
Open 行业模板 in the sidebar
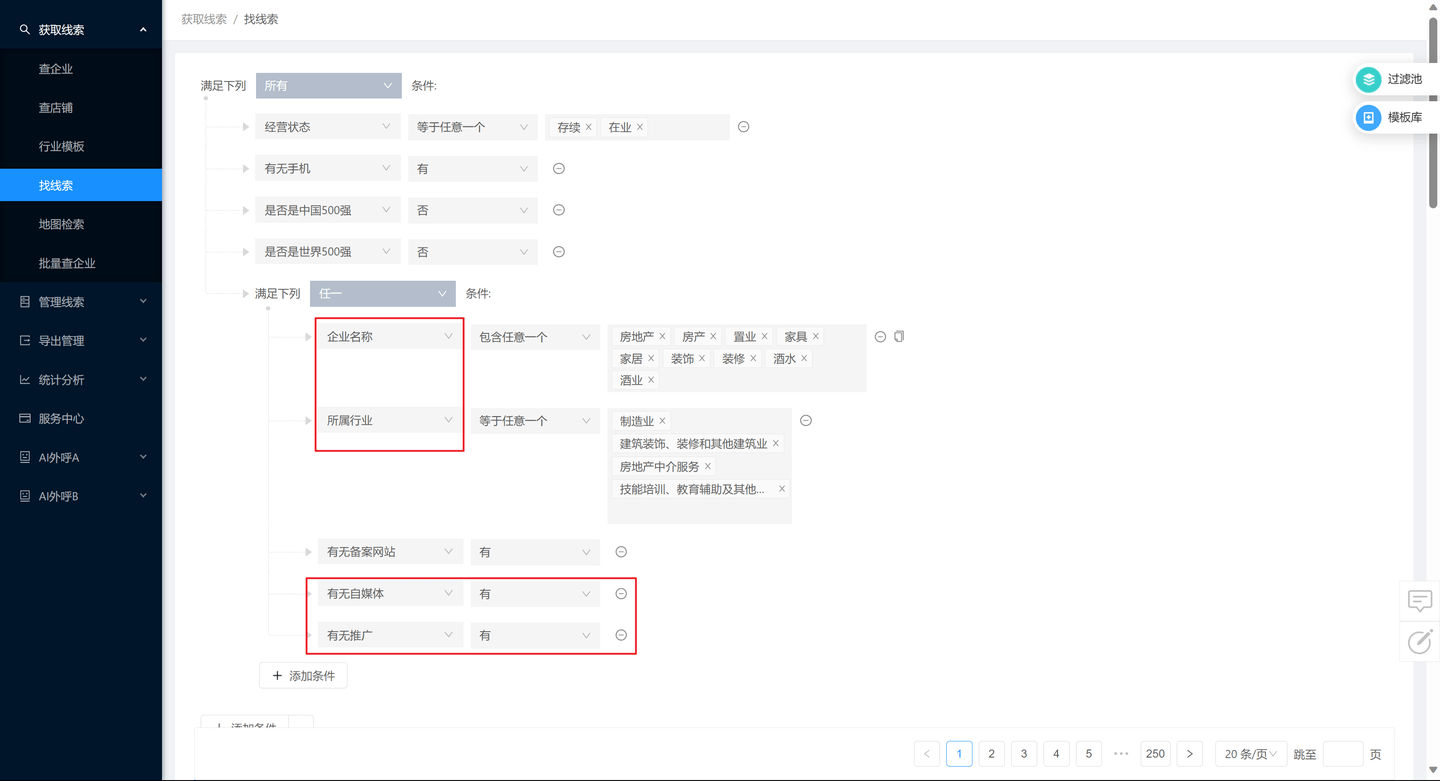click(81, 147)
